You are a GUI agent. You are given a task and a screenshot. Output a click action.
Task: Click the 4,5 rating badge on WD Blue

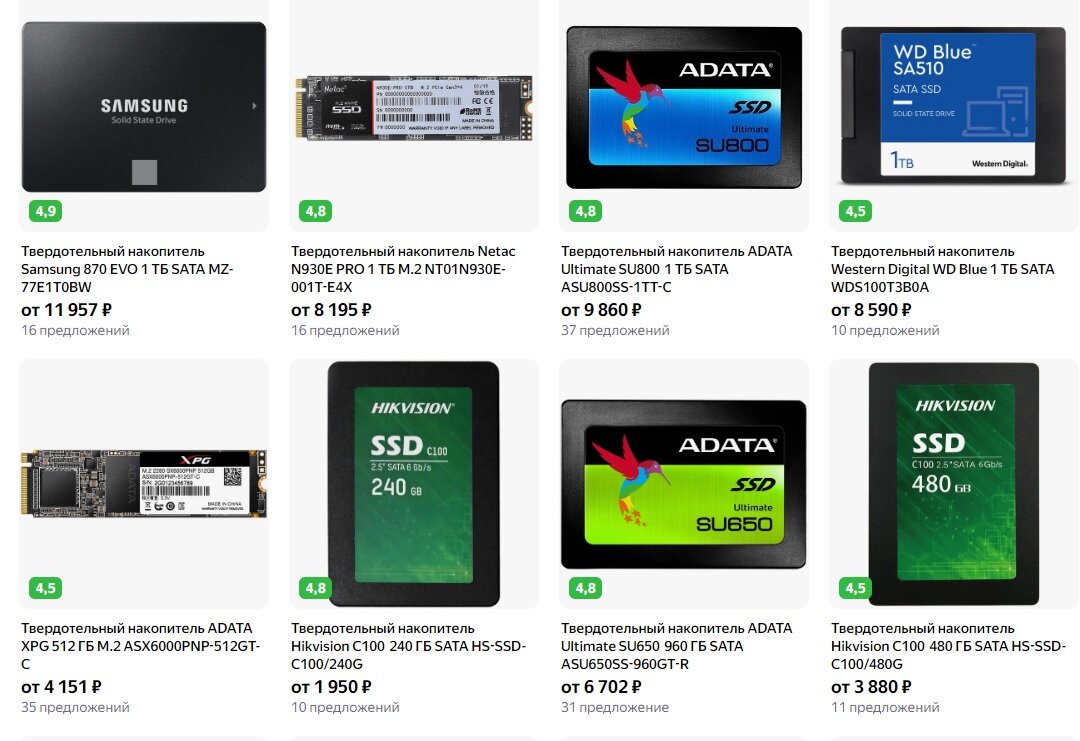point(855,211)
